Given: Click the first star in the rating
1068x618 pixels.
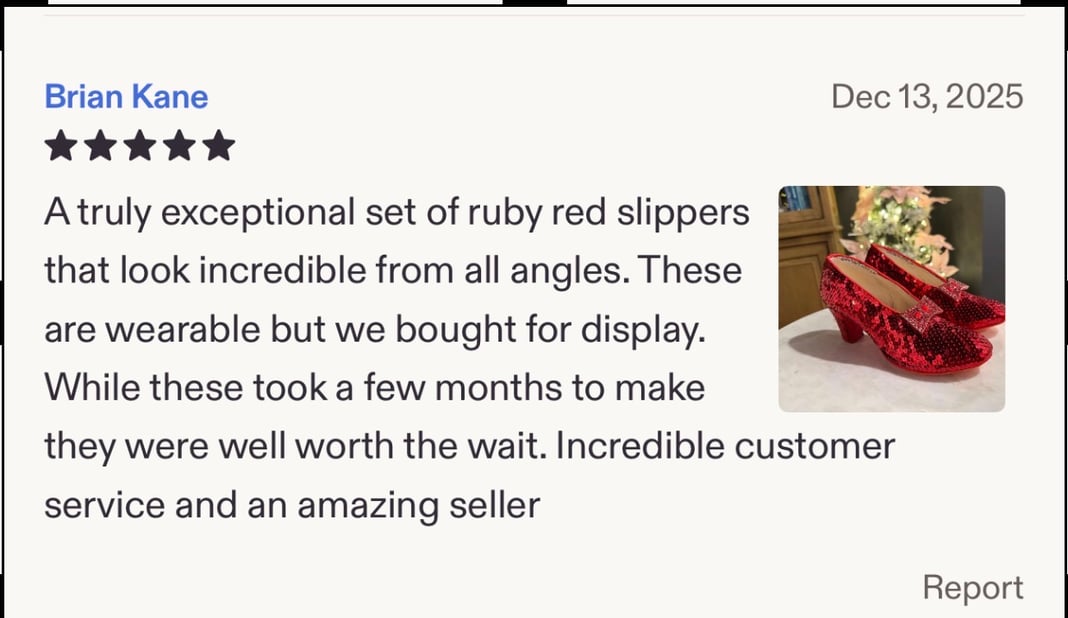Looking at the screenshot, I should tap(61, 147).
